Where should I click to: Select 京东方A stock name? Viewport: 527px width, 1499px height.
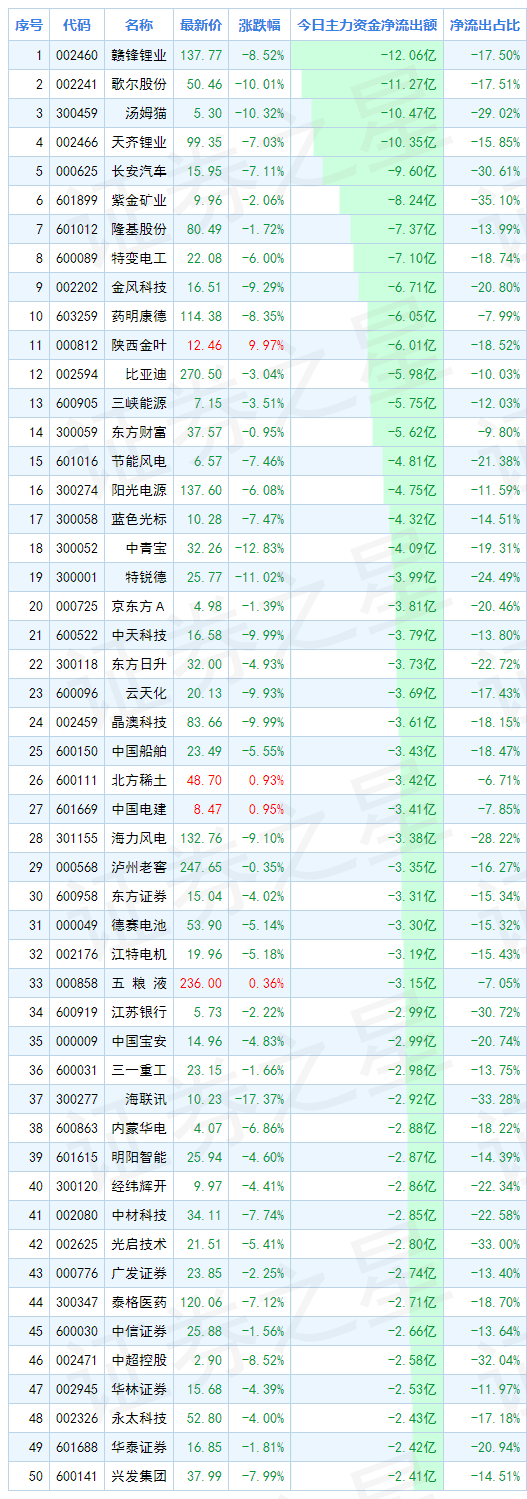pyautogui.click(x=139, y=606)
